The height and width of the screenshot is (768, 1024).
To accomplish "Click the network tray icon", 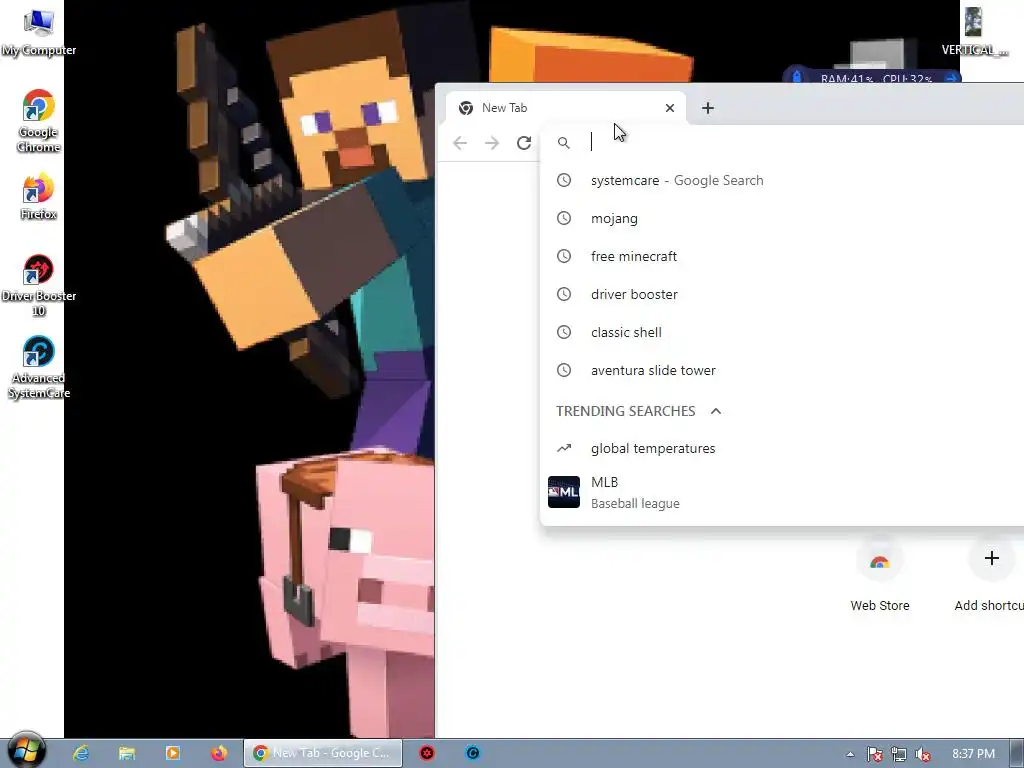I will tap(899, 754).
